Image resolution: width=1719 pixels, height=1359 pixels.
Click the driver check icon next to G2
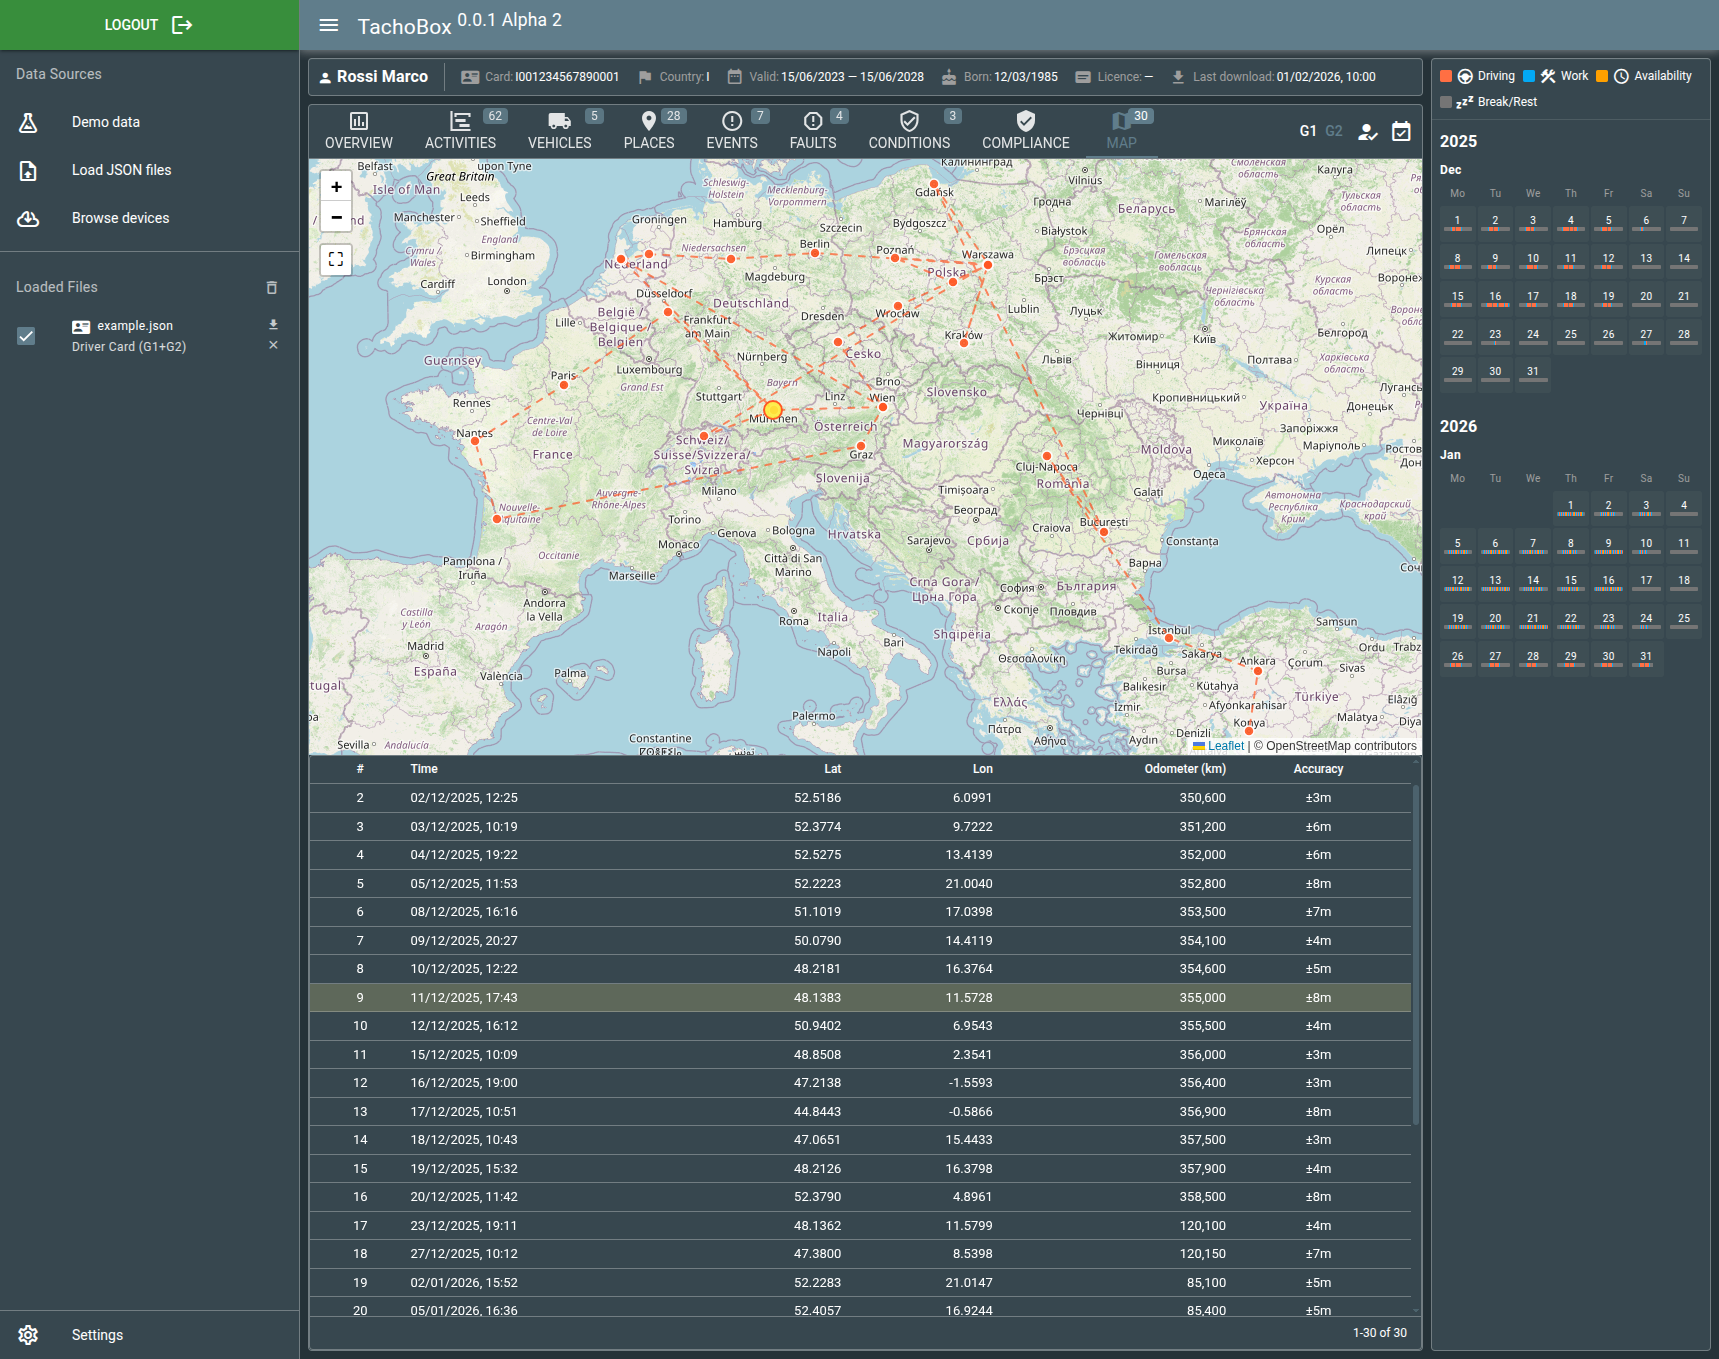(x=1367, y=131)
